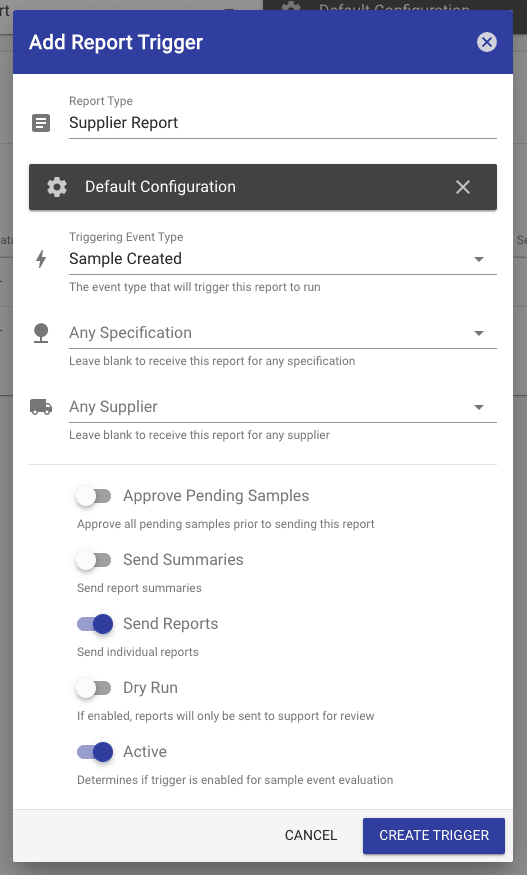This screenshot has height=875, width=527.
Task: Open the Triggering Event Type dropdown arrow
Action: point(478,259)
